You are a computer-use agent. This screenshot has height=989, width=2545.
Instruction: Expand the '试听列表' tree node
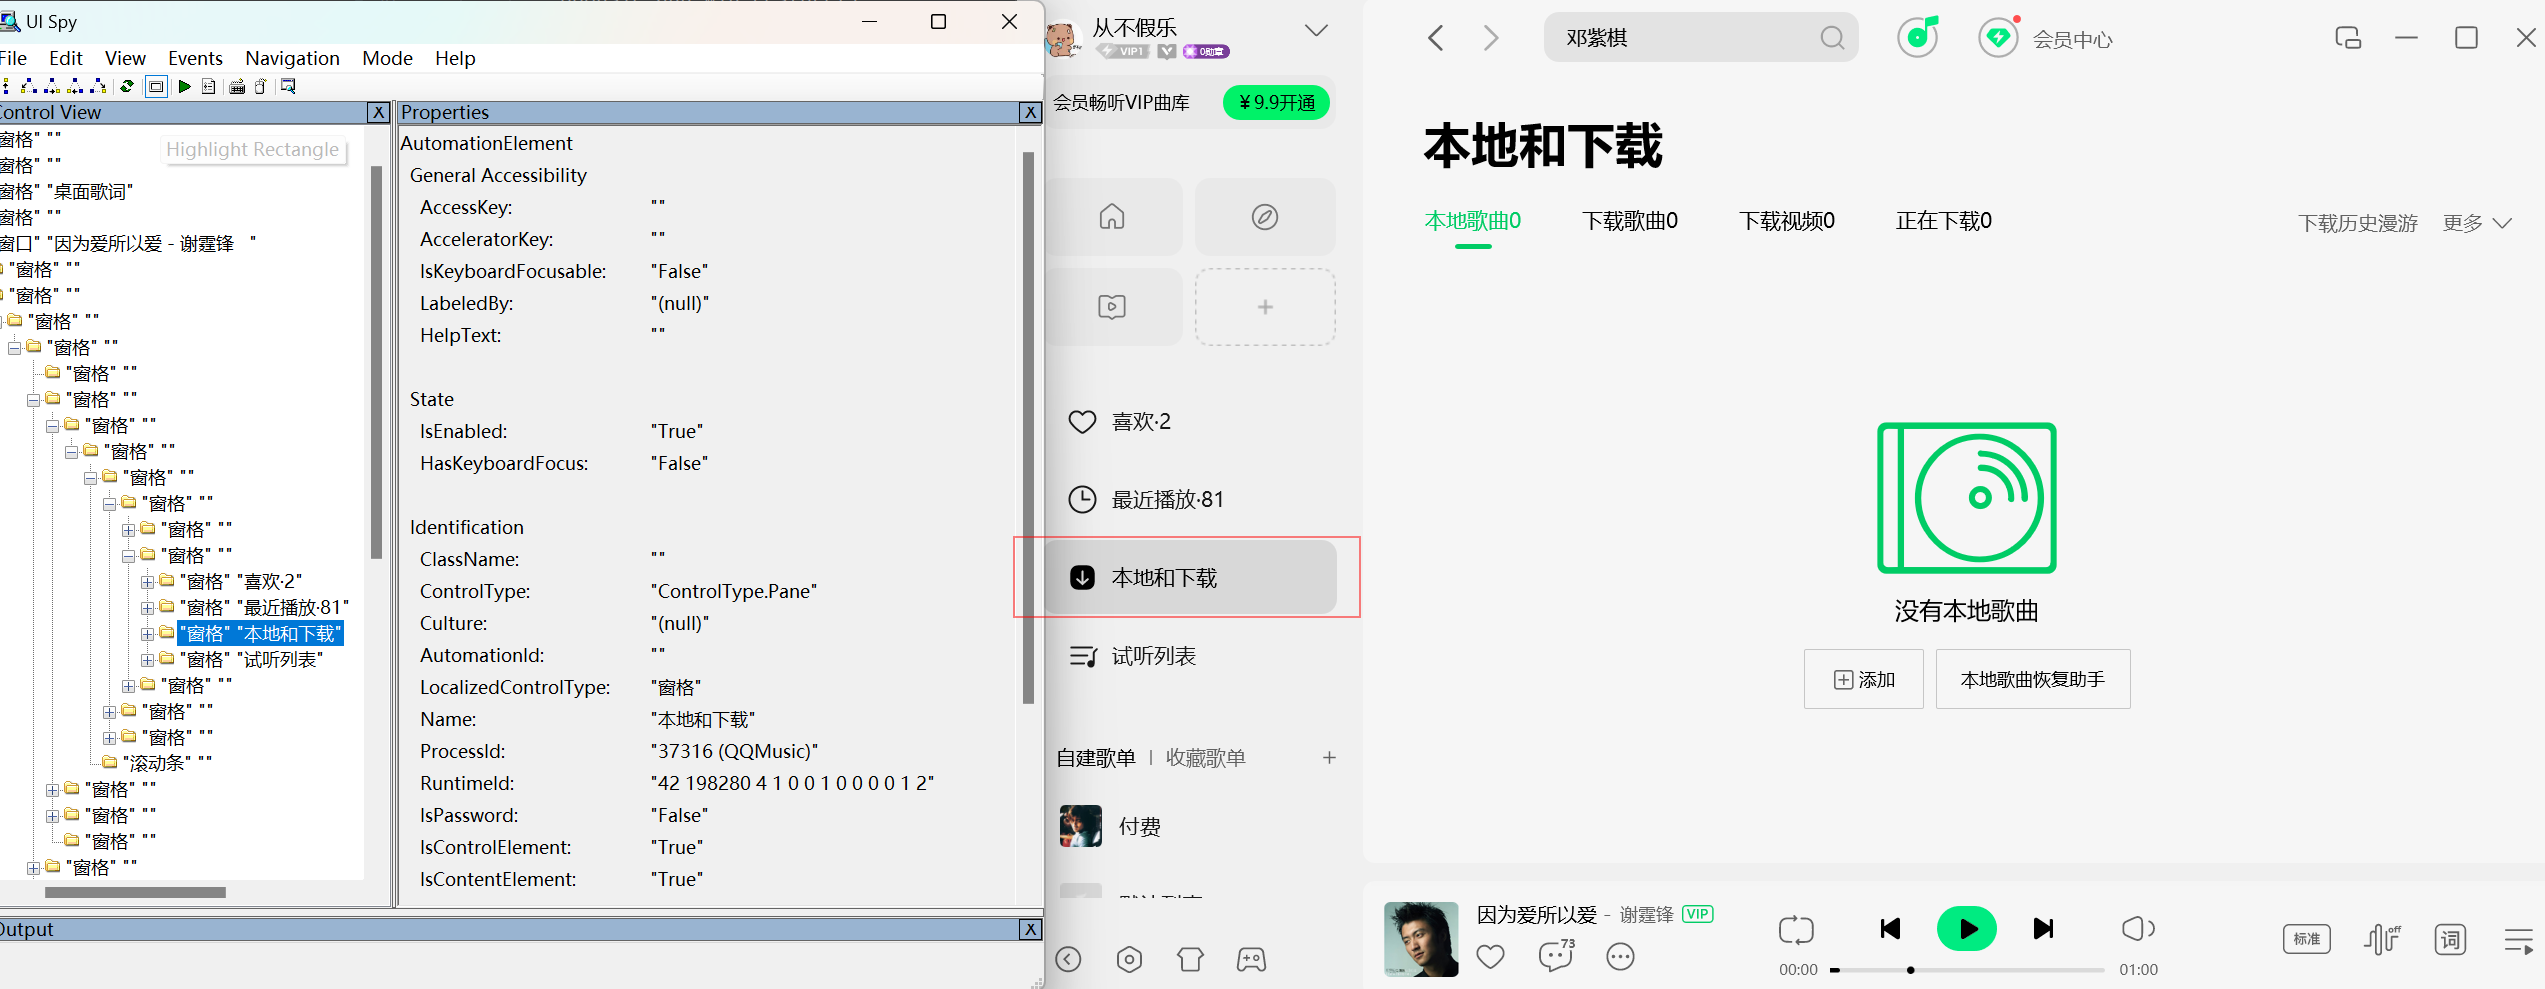[x=147, y=659]
